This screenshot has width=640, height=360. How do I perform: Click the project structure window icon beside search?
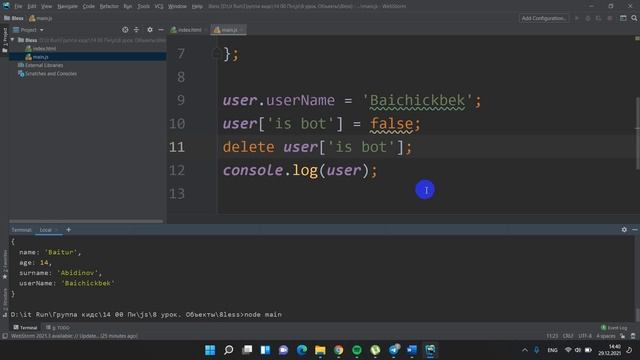(623, 18)
